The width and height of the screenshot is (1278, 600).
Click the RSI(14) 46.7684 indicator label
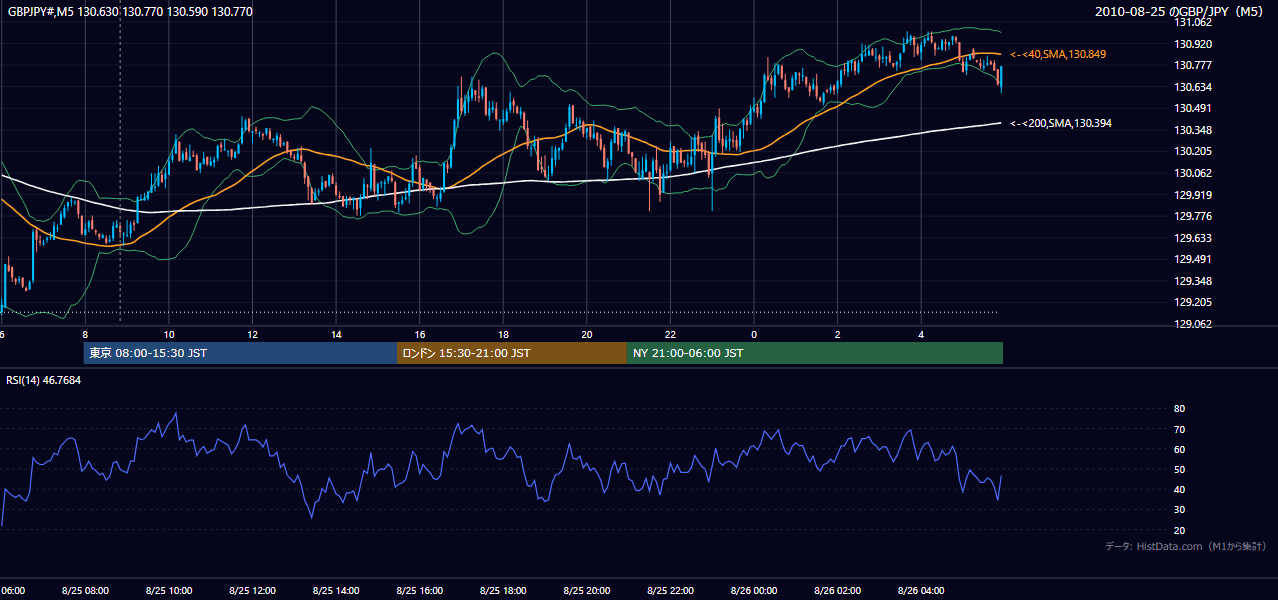[x=44, y=380]
